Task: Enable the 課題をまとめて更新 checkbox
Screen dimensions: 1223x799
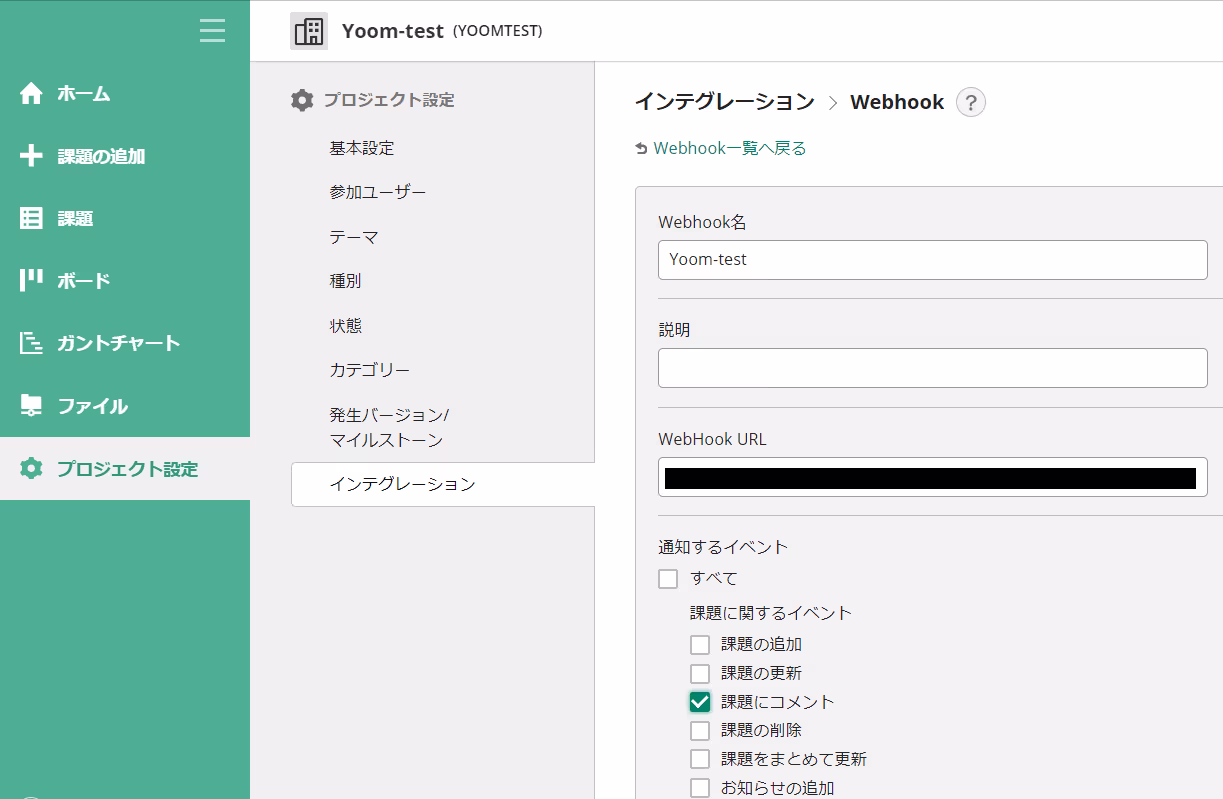Action: point(700,759)
